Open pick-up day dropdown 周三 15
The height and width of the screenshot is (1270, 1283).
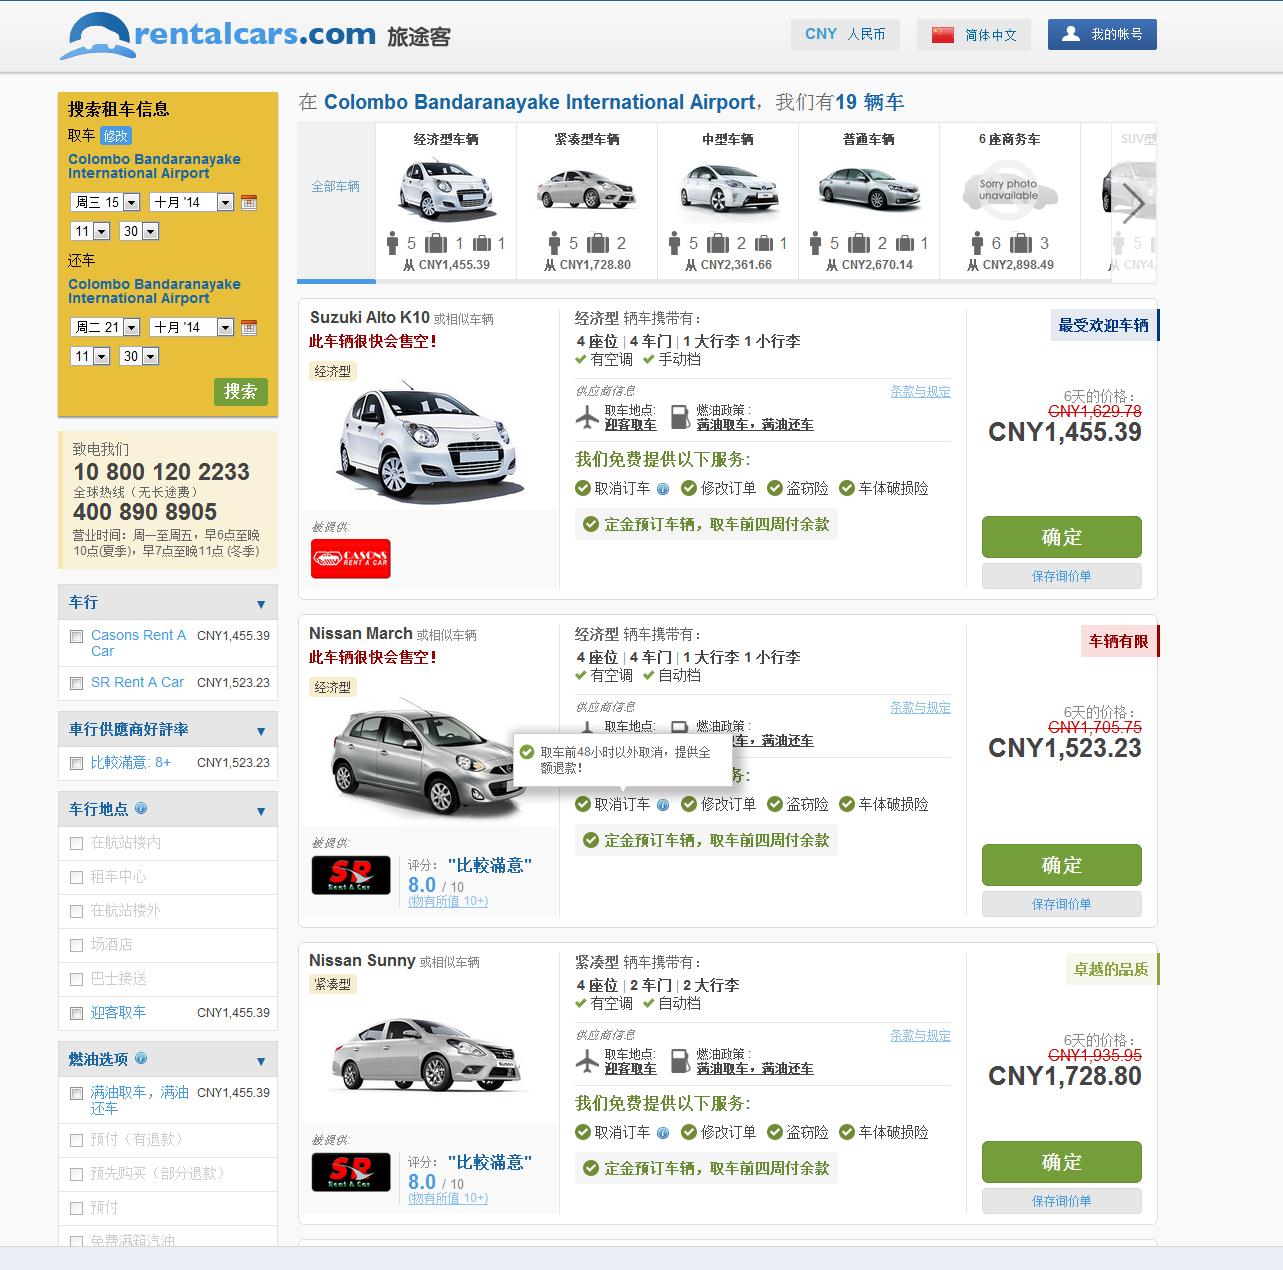pos(105,202)
